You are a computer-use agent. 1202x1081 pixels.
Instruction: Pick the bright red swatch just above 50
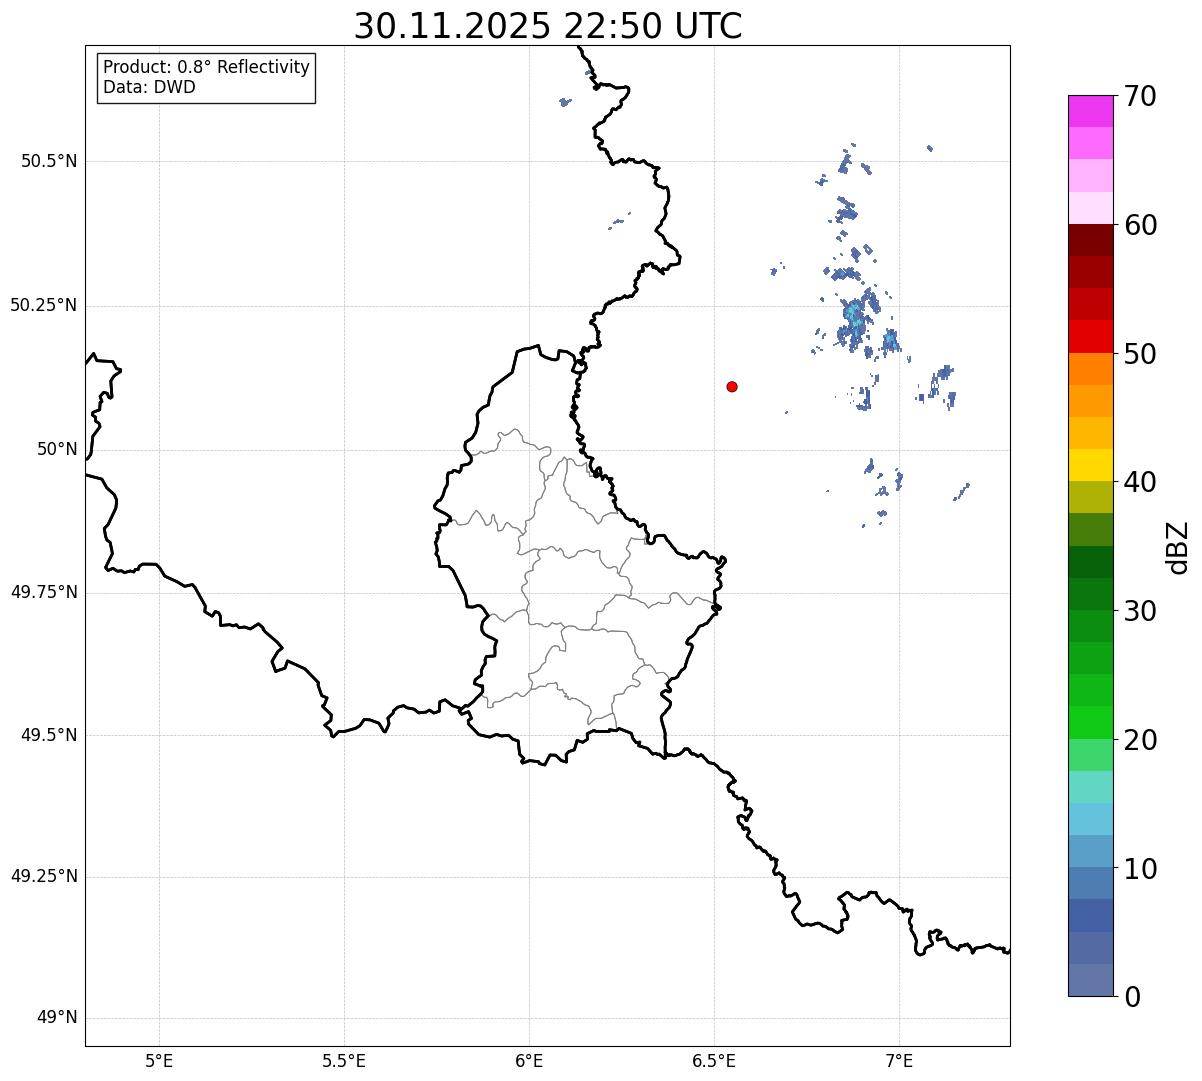pyautogui.click(x=1090, y=337)
